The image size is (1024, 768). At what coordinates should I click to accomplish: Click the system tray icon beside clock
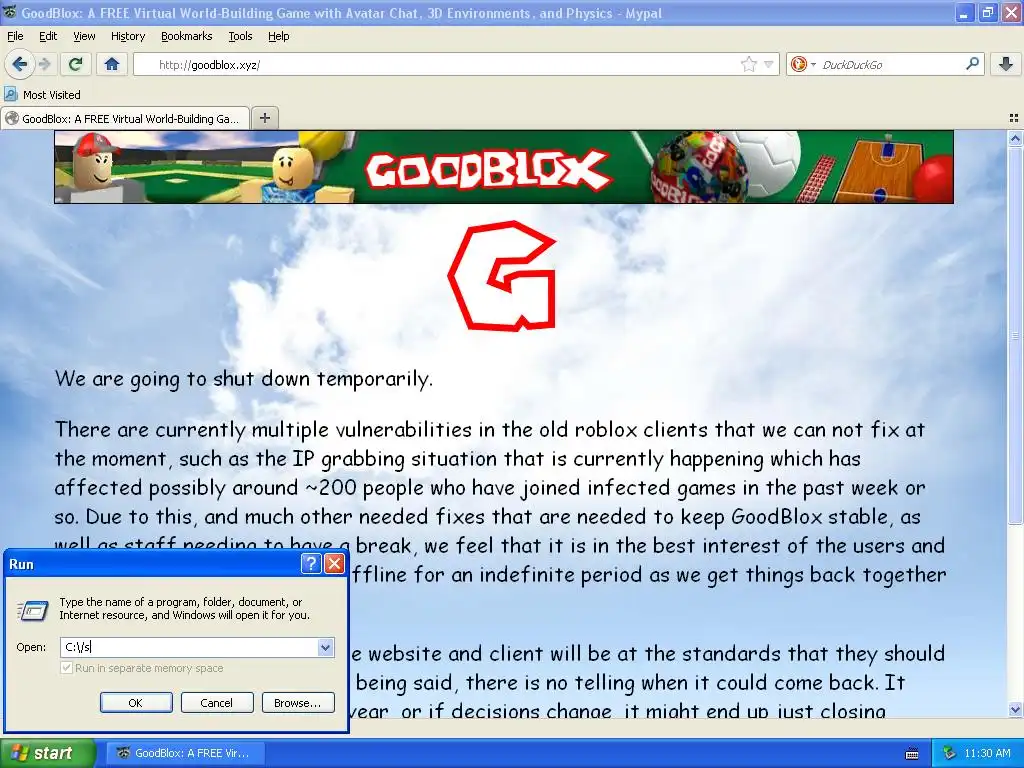tap(950, 753)
